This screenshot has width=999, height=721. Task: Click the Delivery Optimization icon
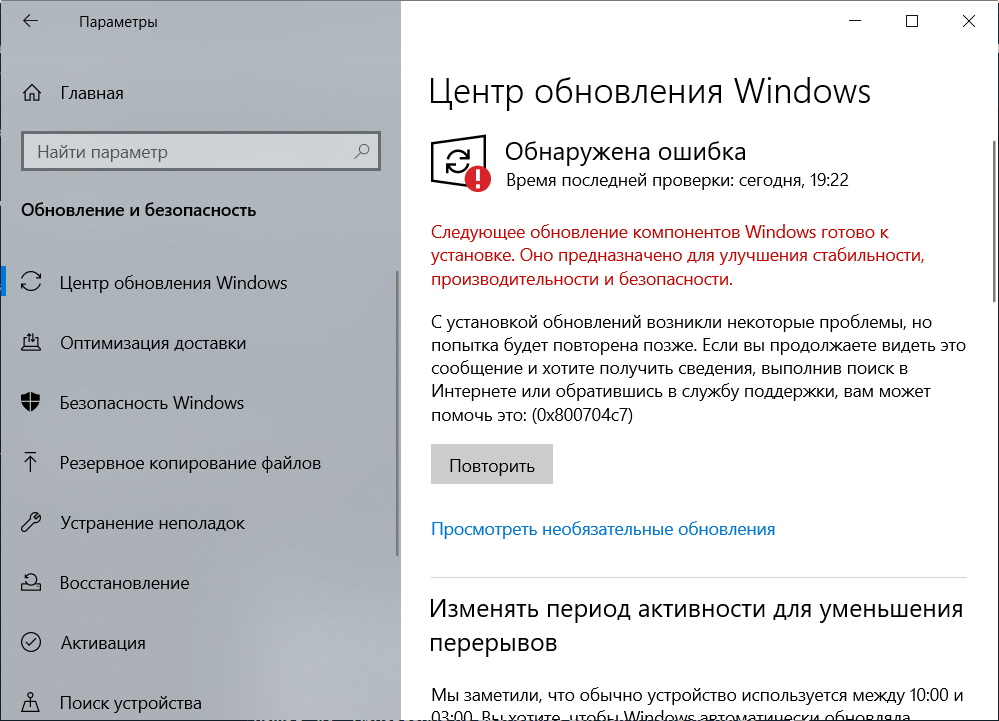(x=31, y=342)
